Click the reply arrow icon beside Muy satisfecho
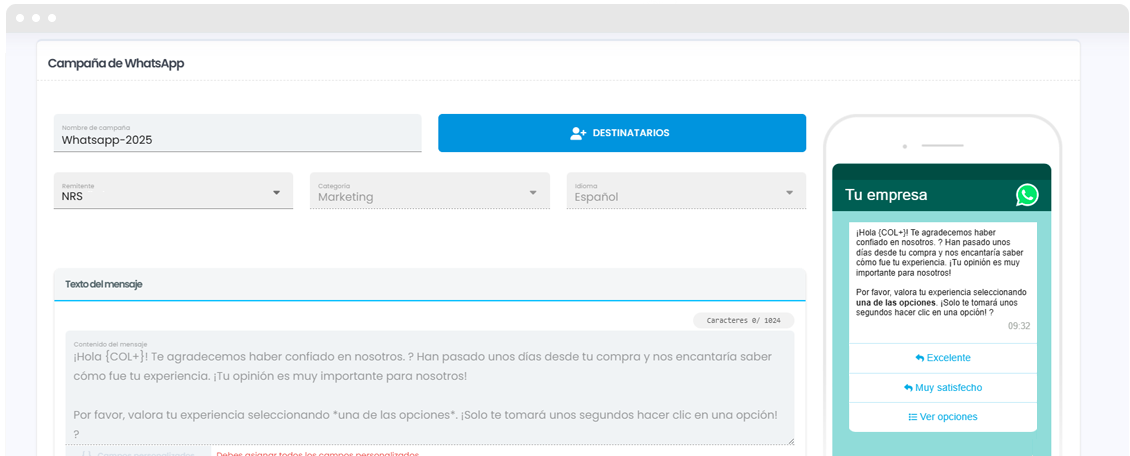 point(908,388)
